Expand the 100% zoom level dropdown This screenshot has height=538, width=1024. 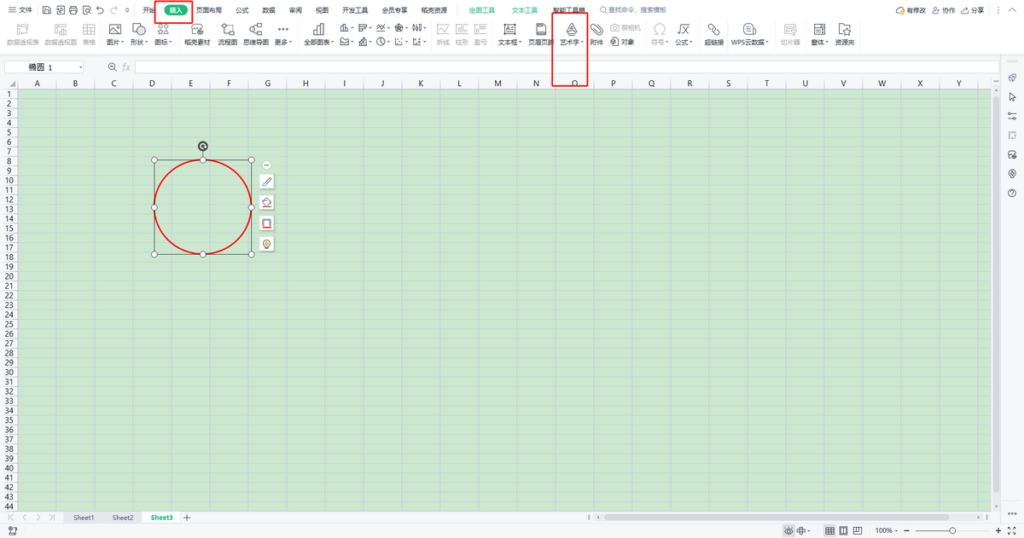point(886,531)
